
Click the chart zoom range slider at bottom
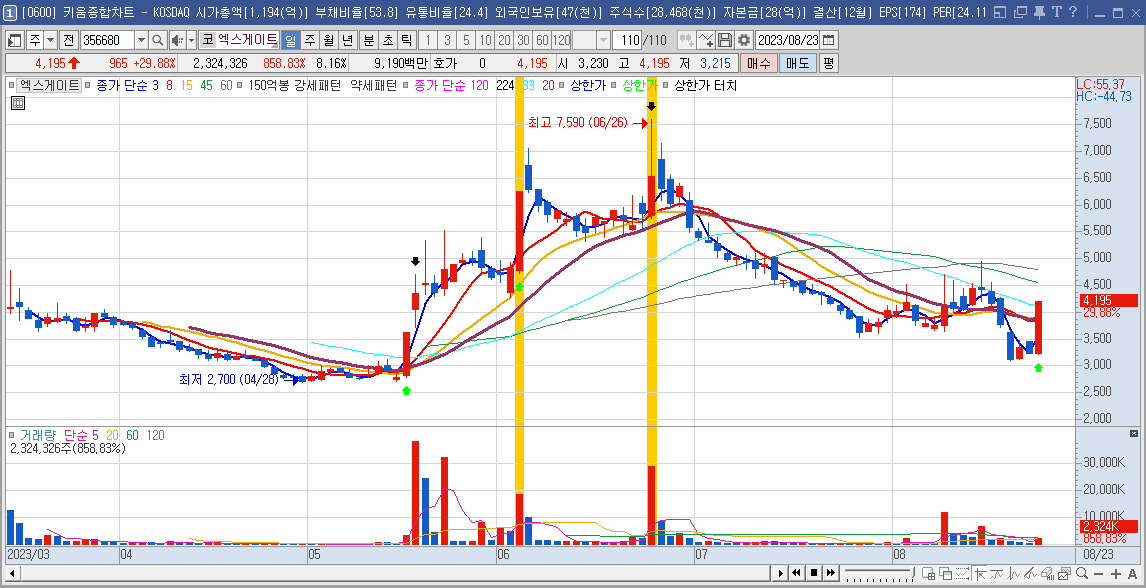[880, 573]
